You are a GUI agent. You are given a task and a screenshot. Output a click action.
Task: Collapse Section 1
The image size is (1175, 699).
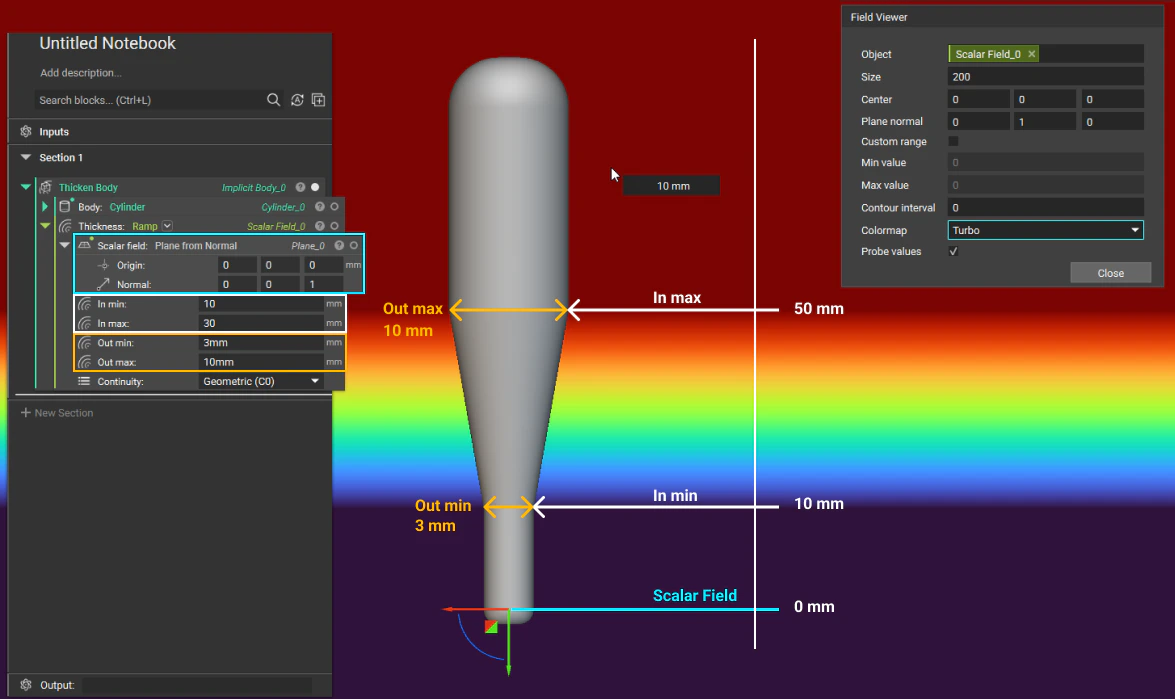26,157
